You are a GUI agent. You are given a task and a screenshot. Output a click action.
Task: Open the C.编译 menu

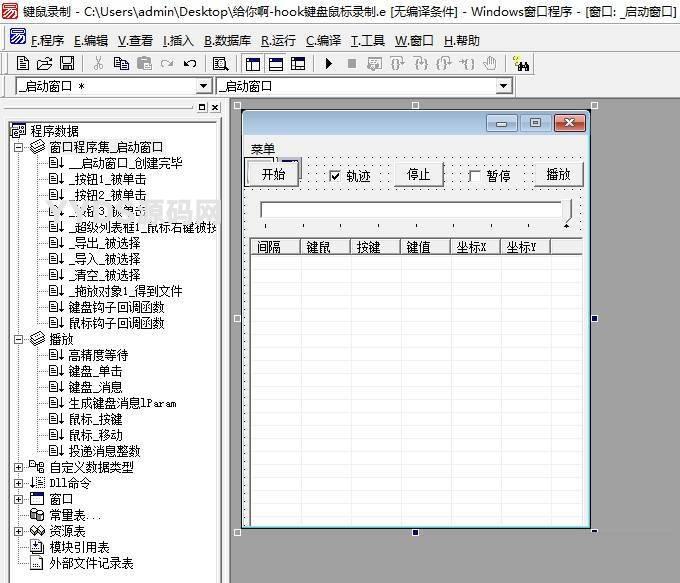[x=323, y=41]
